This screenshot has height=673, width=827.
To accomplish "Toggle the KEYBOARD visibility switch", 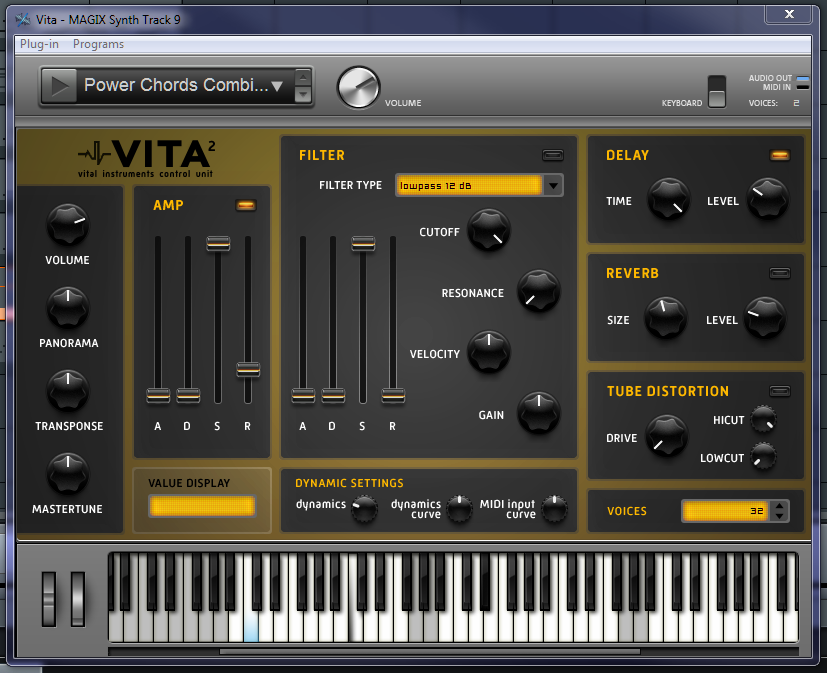I will [717, 92].
